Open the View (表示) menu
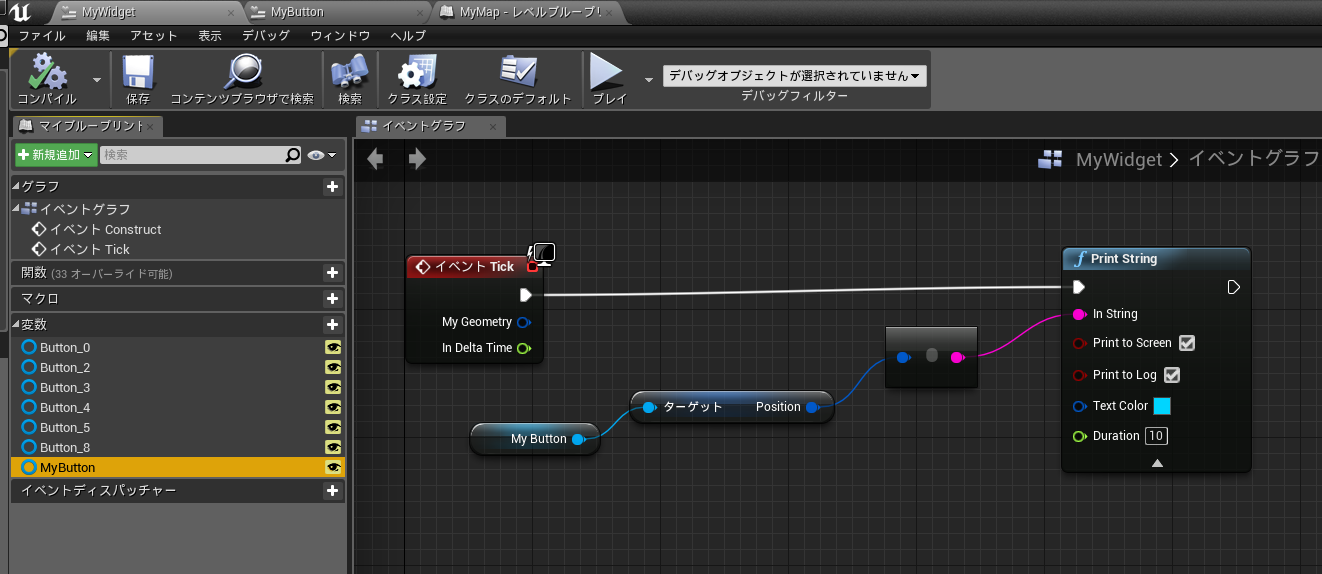 pos(210,35)
